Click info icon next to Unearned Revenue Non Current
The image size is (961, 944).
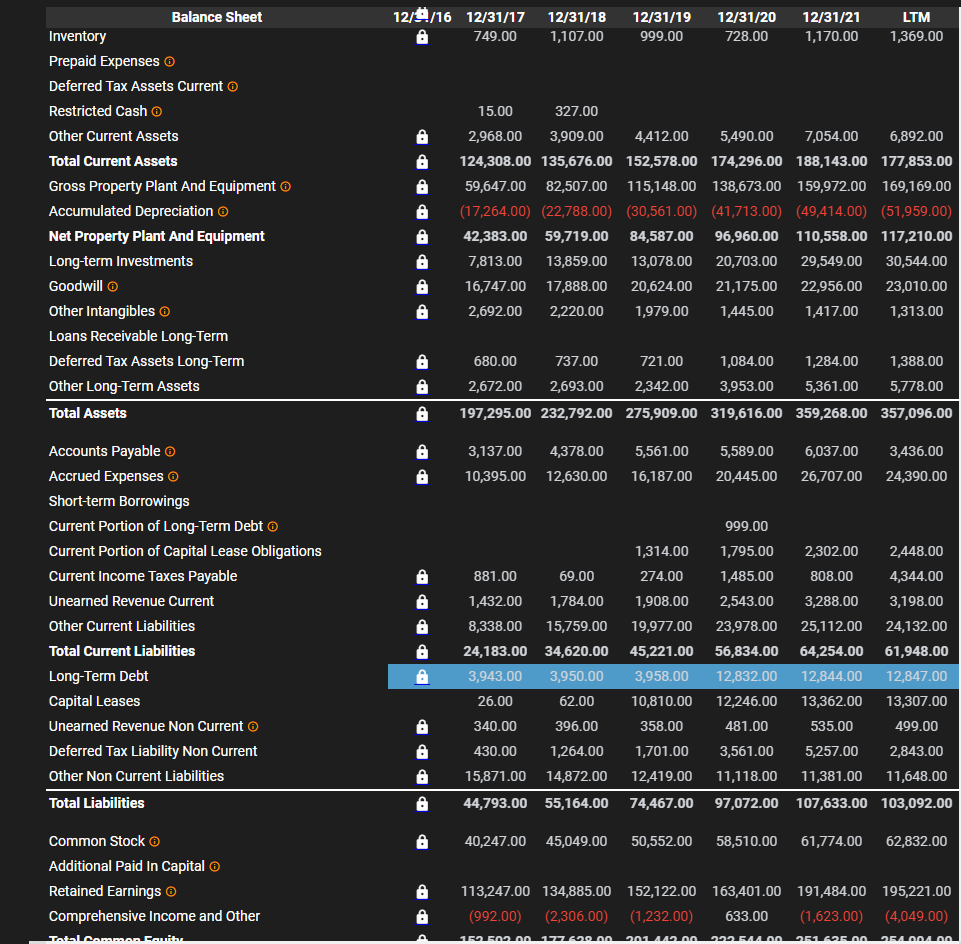pyautogui.click(x=253, y=726)
